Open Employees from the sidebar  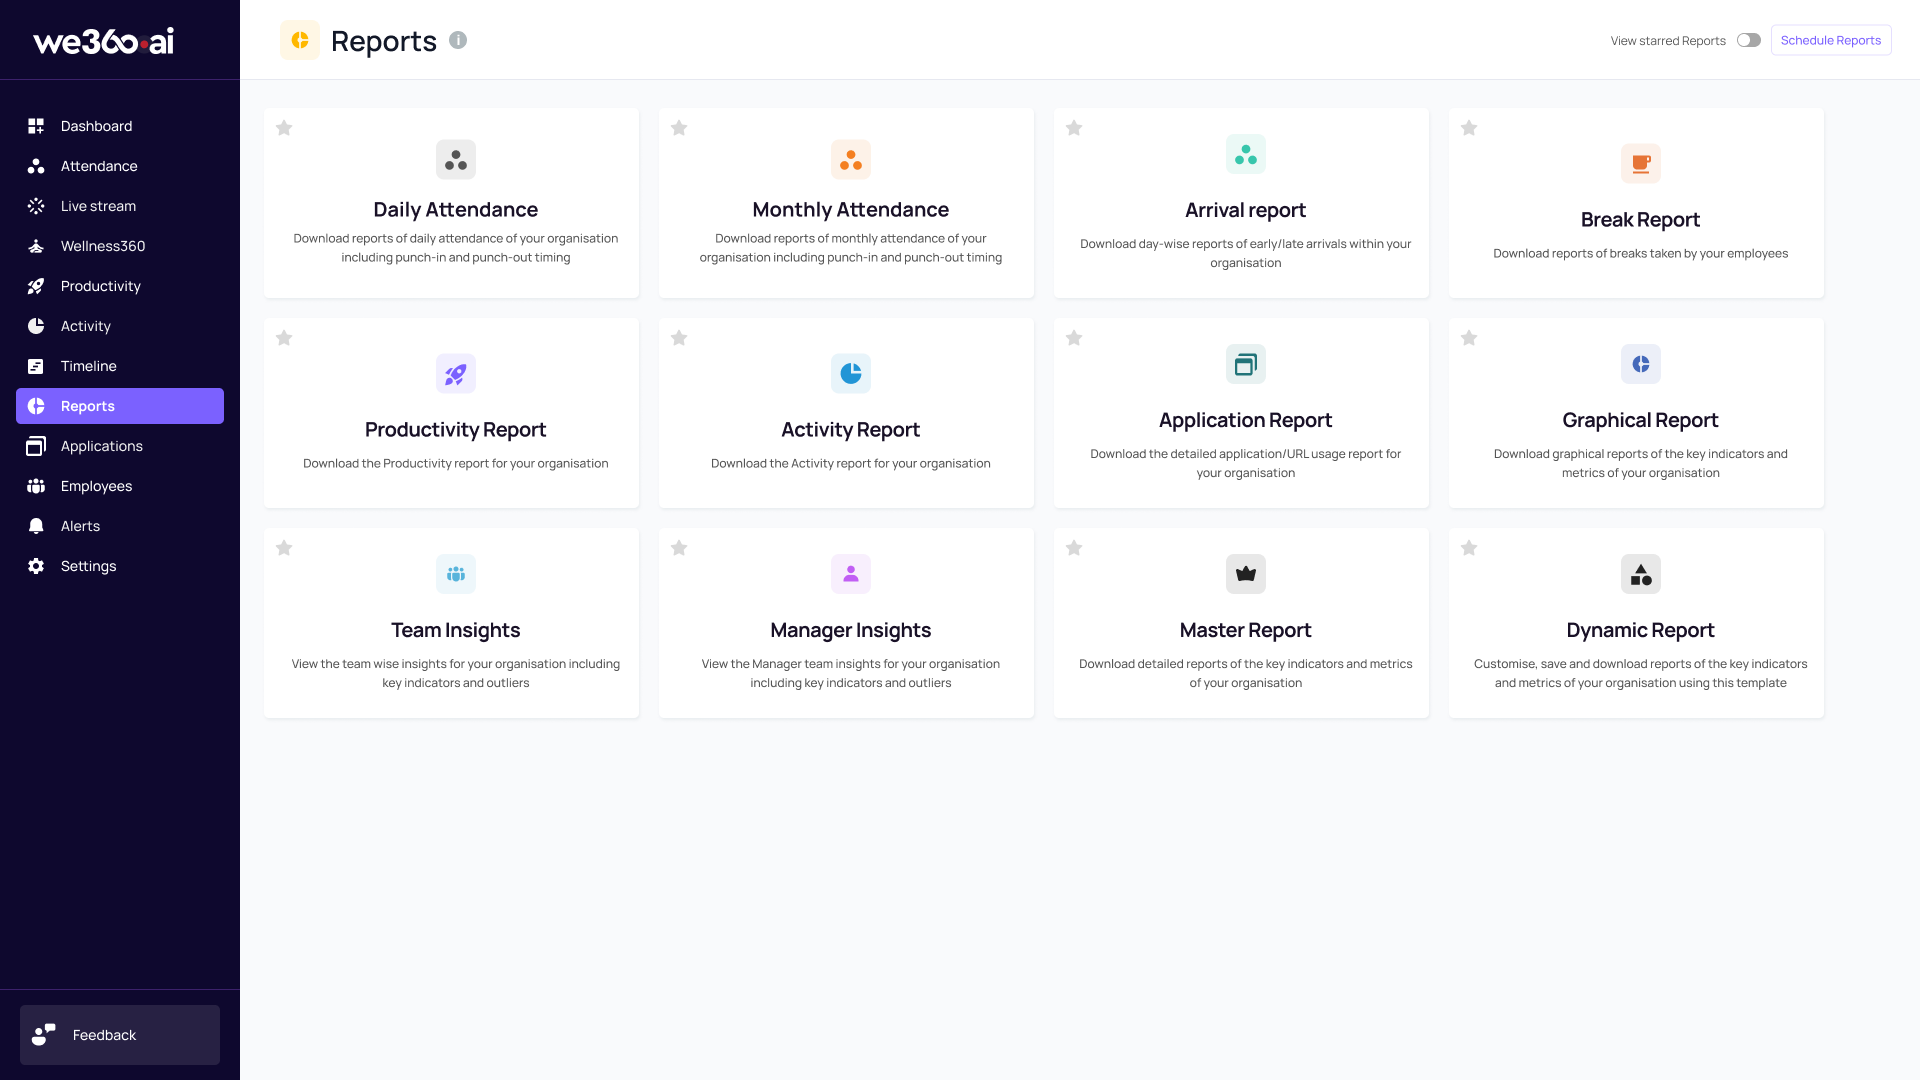tap(120, 486)
